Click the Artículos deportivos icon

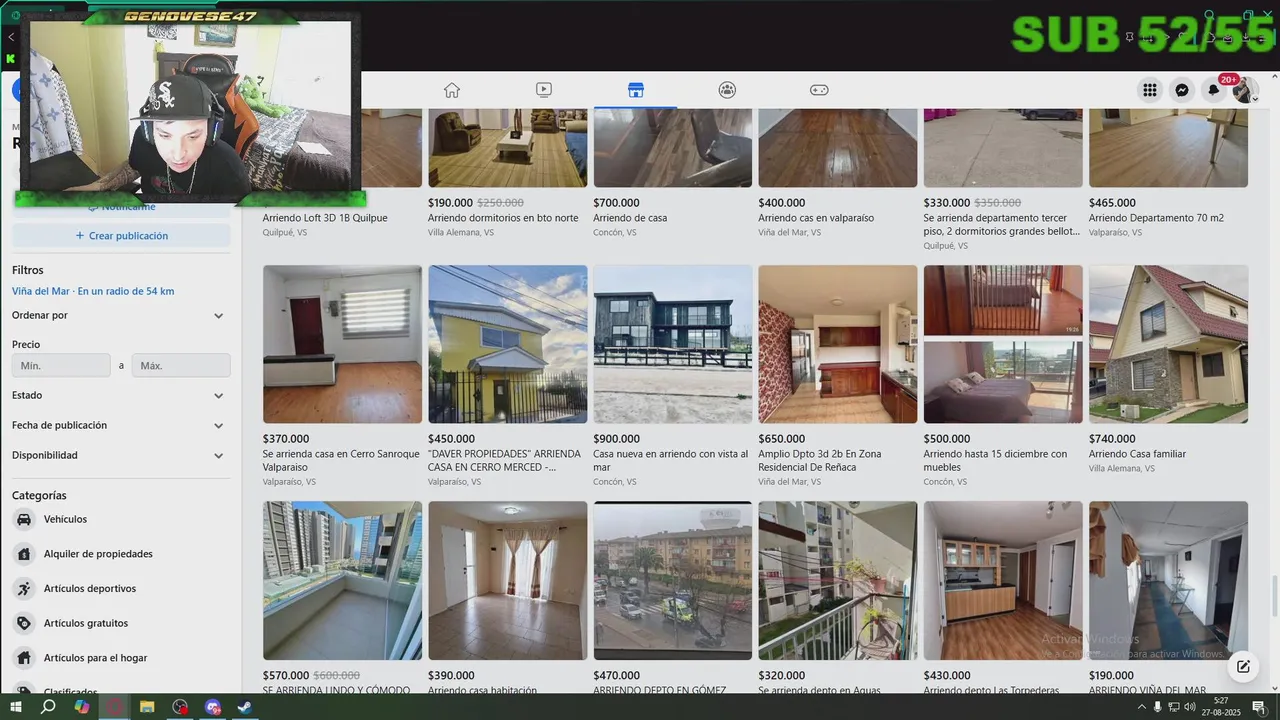tap(23, 589)
